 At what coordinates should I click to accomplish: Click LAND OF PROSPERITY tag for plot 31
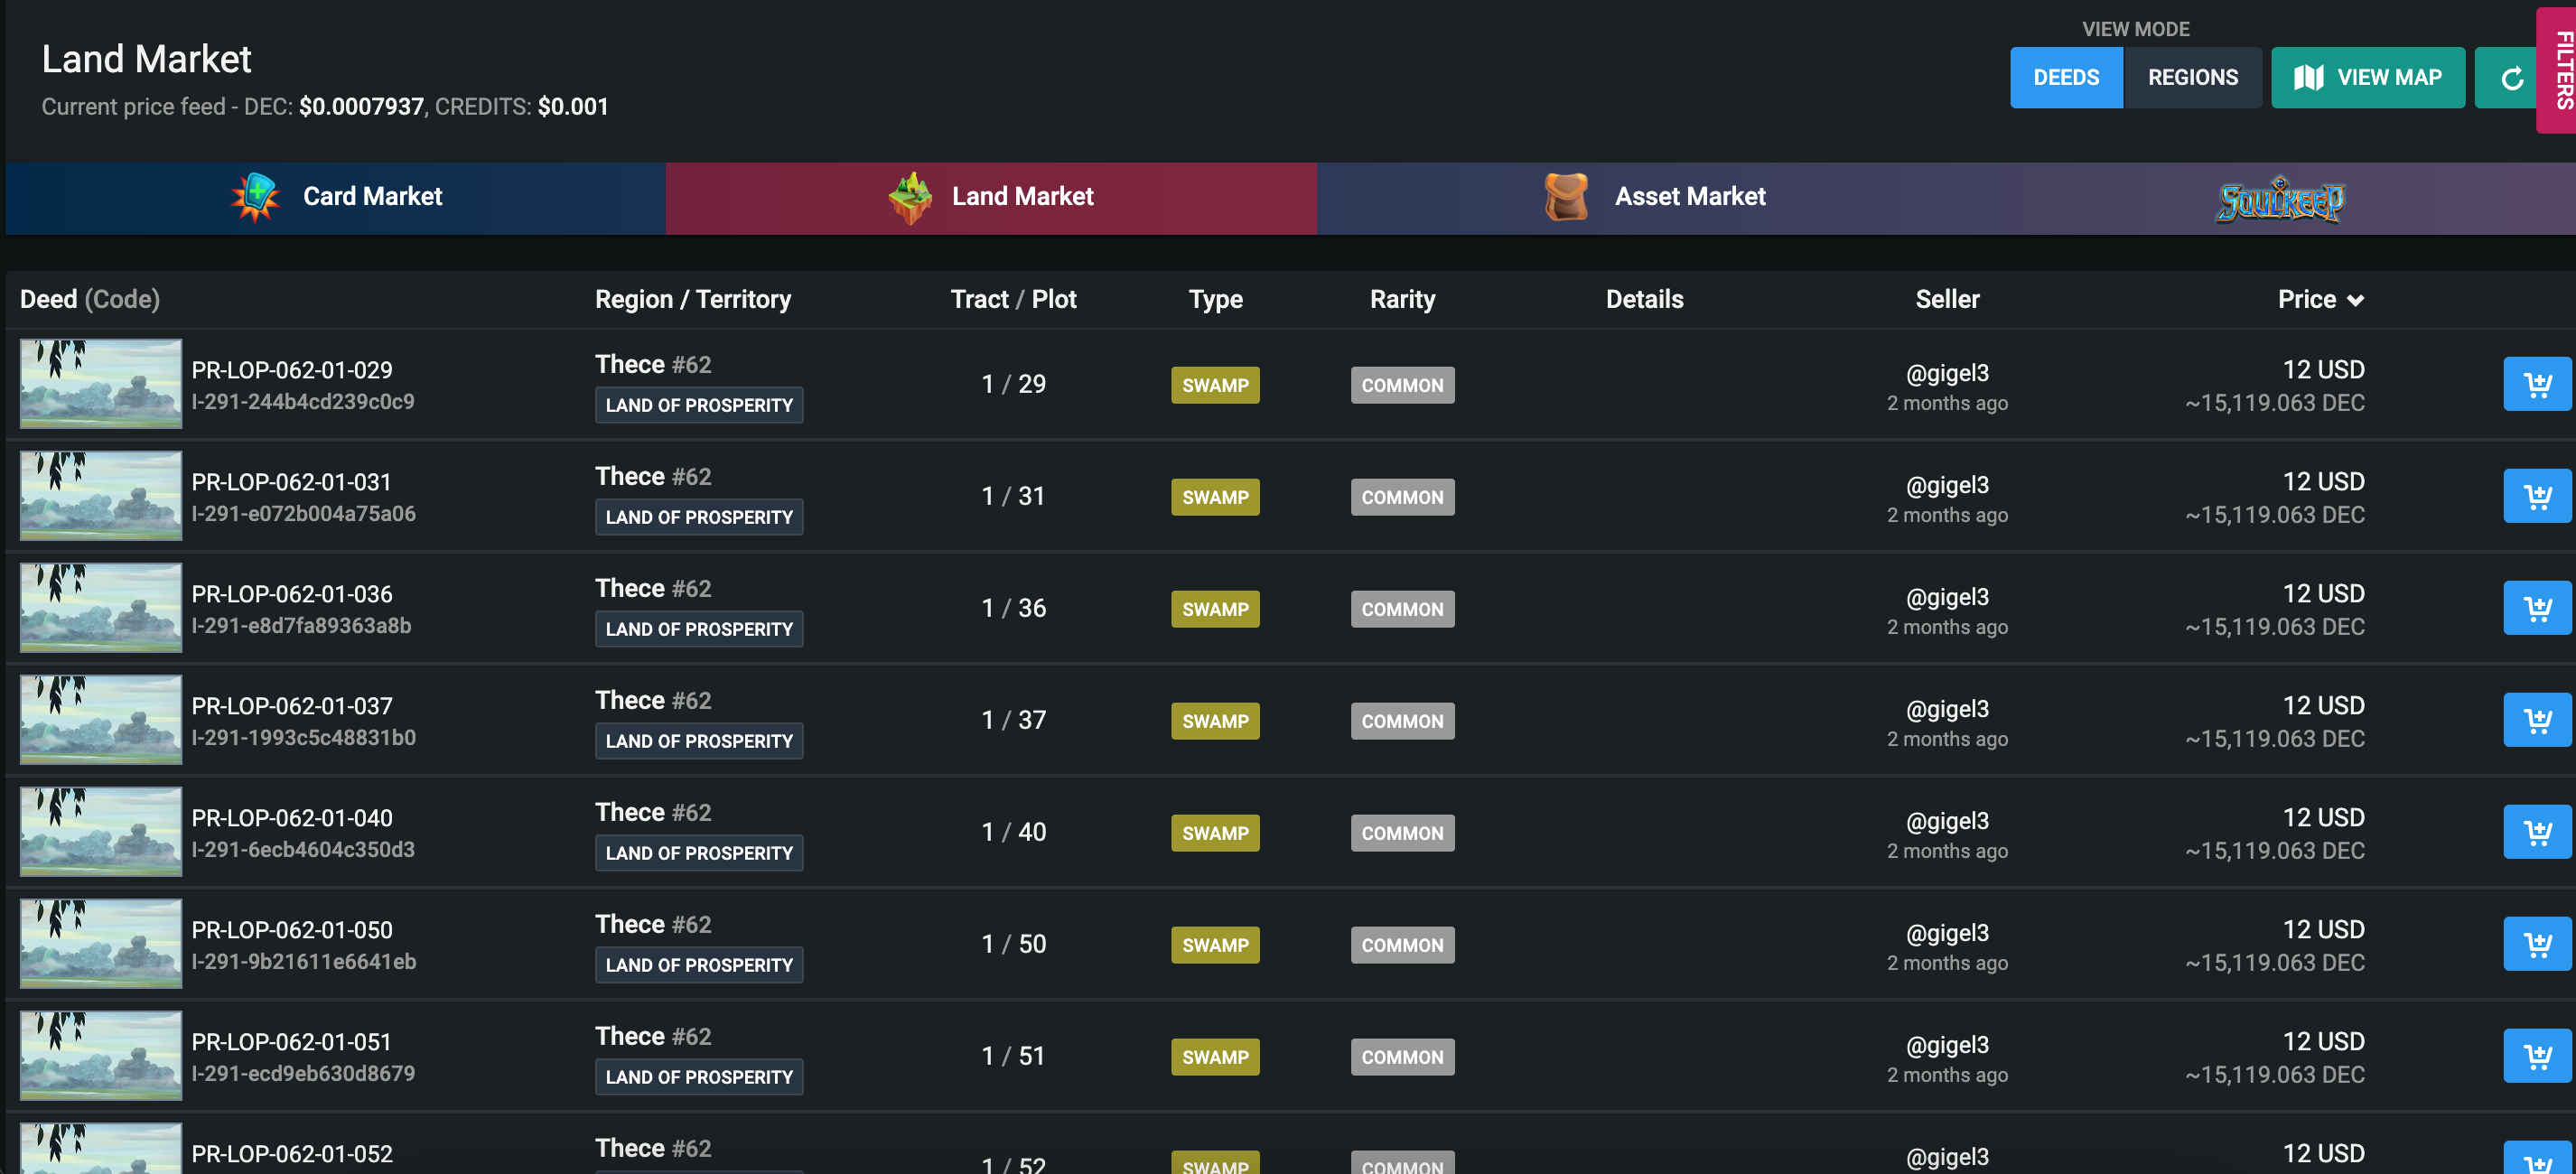point(698,517)
